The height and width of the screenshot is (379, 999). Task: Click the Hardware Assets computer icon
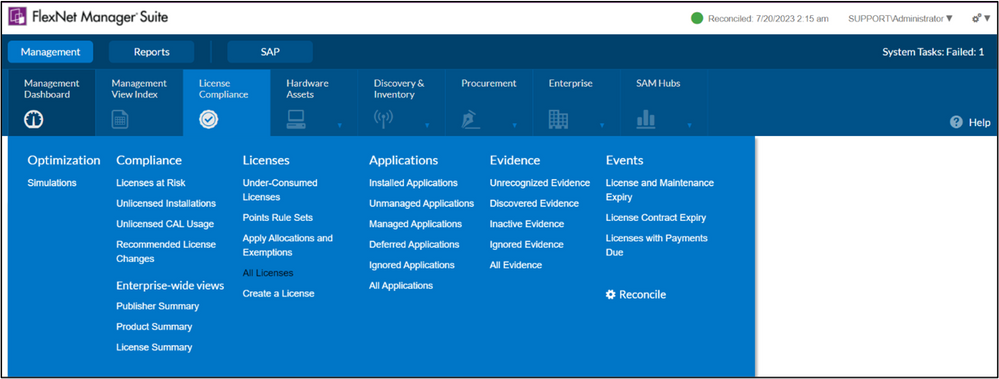coord(296,120)
